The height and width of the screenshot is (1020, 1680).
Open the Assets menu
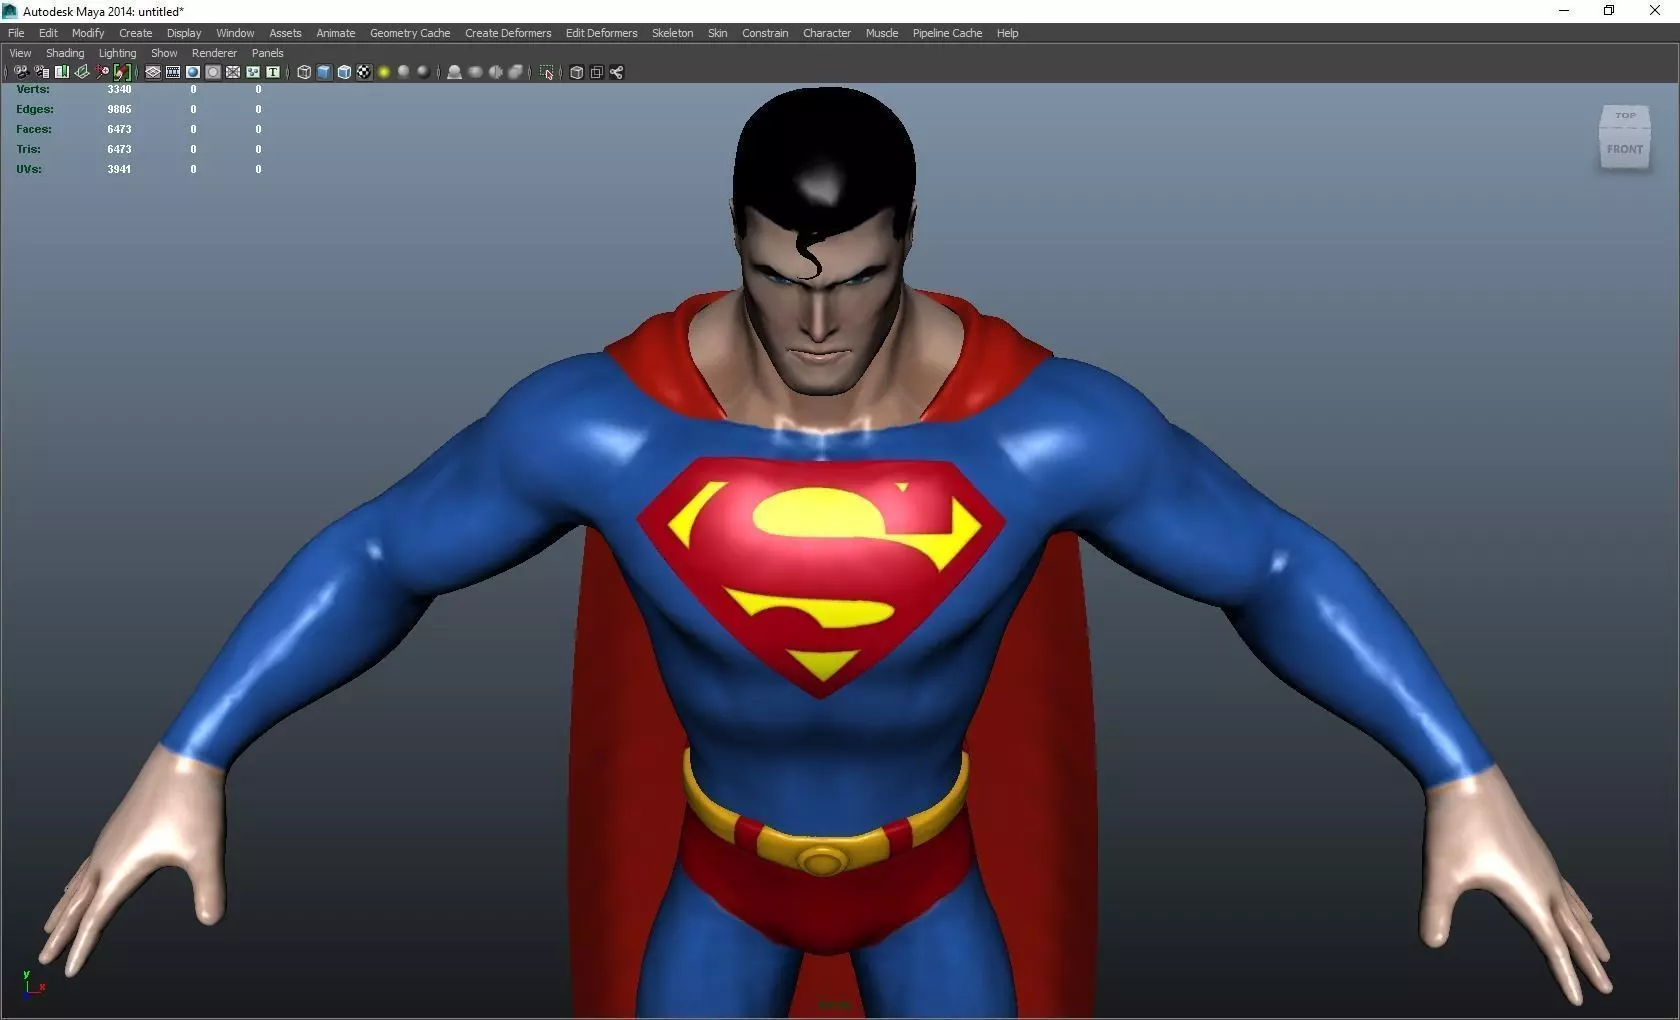click(285, 33)
